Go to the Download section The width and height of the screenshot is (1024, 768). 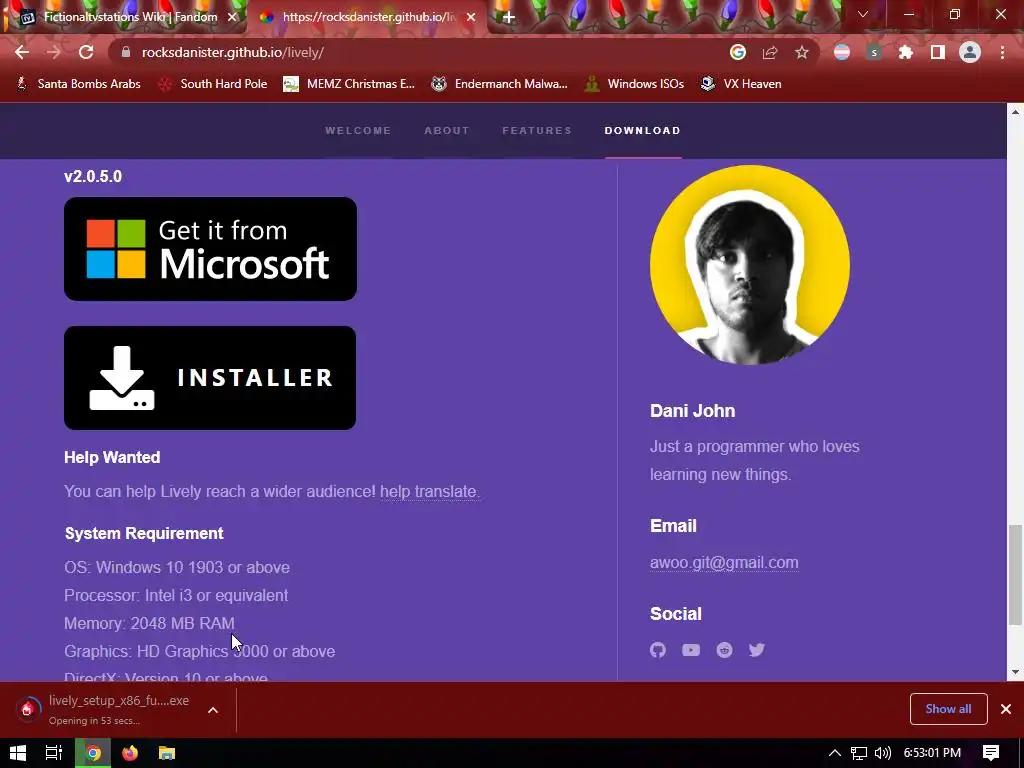(x=643, y=131)
